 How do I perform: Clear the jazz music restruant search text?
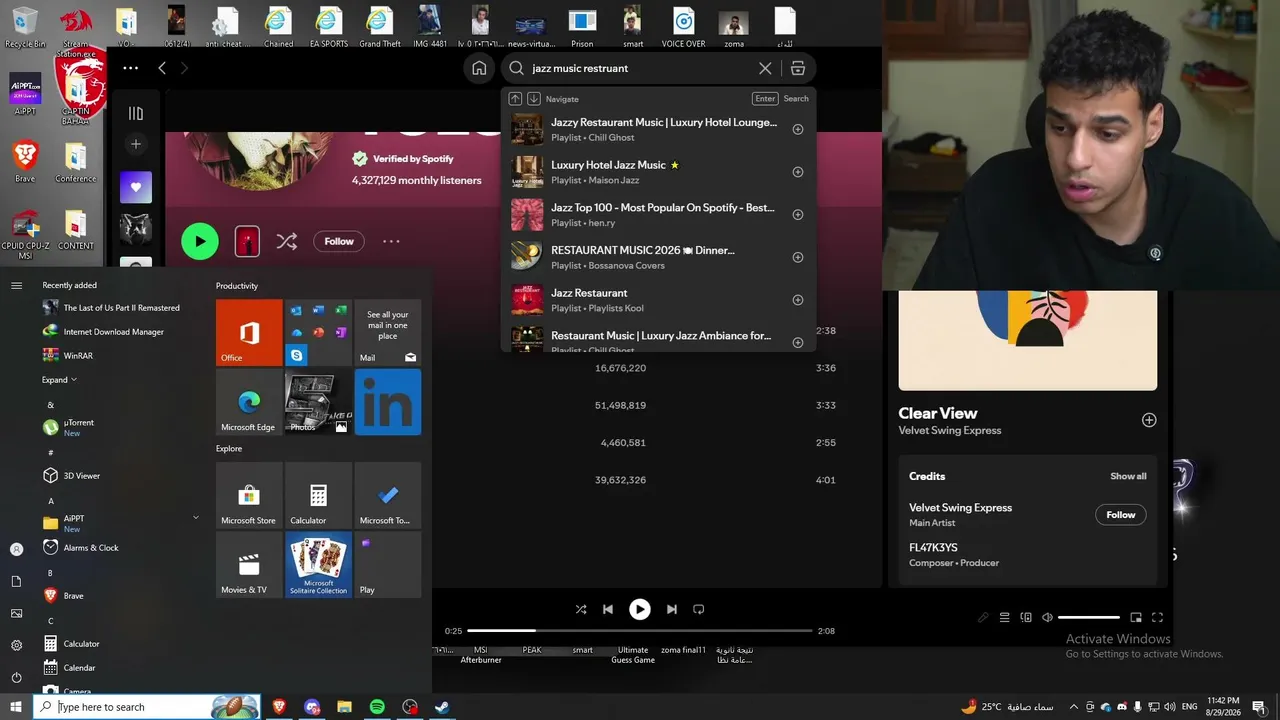tap(765, 68)
